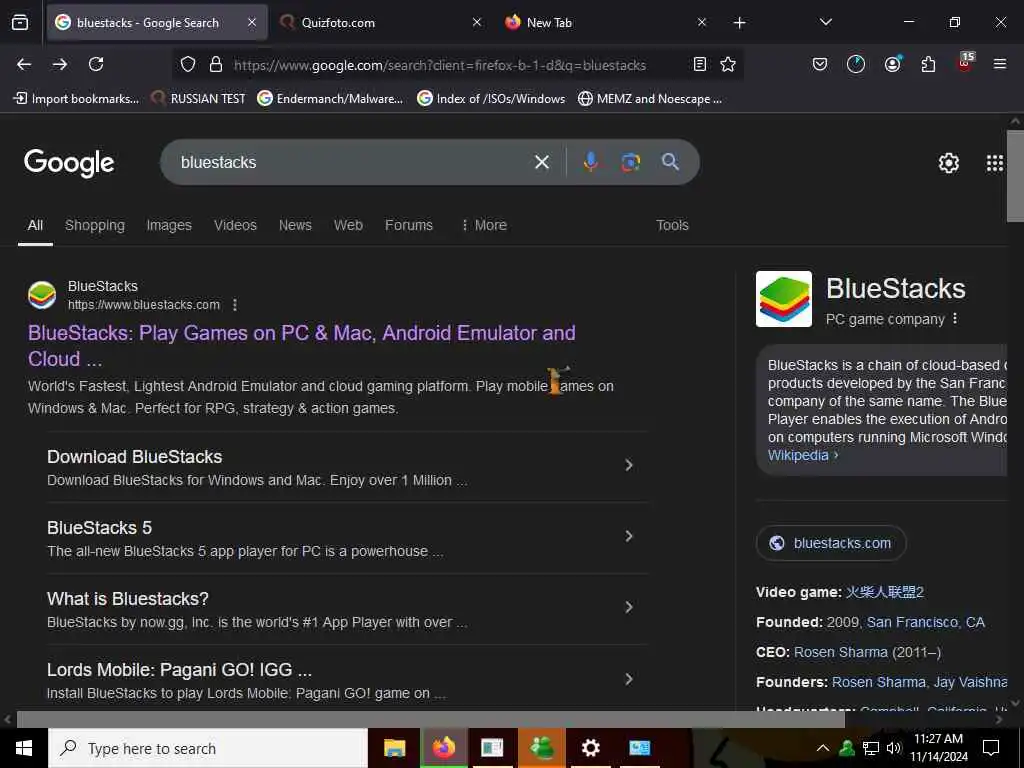Open Rosen Sharma CEO link
Image resolution: width=1024 pixels, height=768 pixels.
coord(840,652)
